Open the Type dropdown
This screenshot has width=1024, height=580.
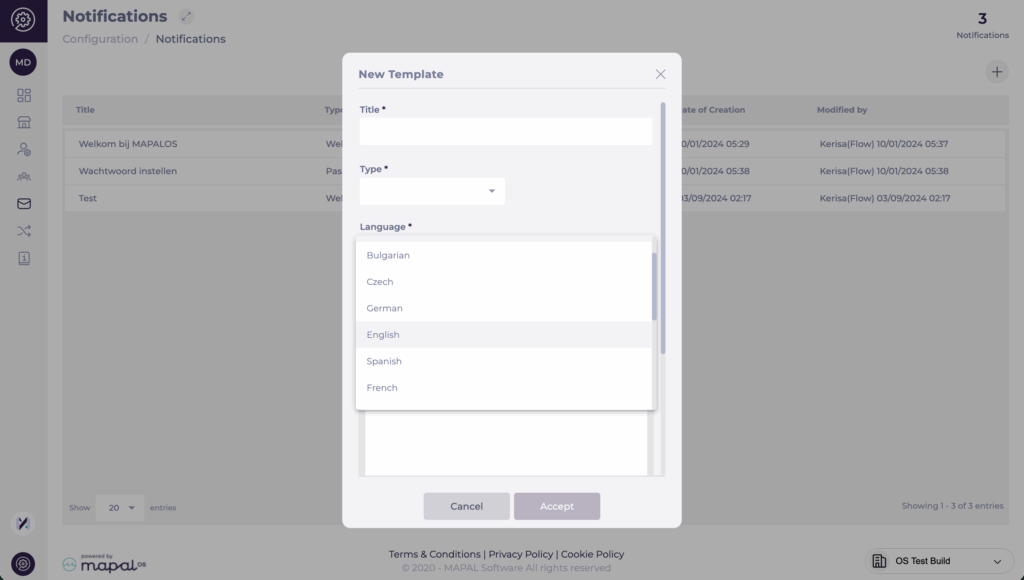pos(432,191)
